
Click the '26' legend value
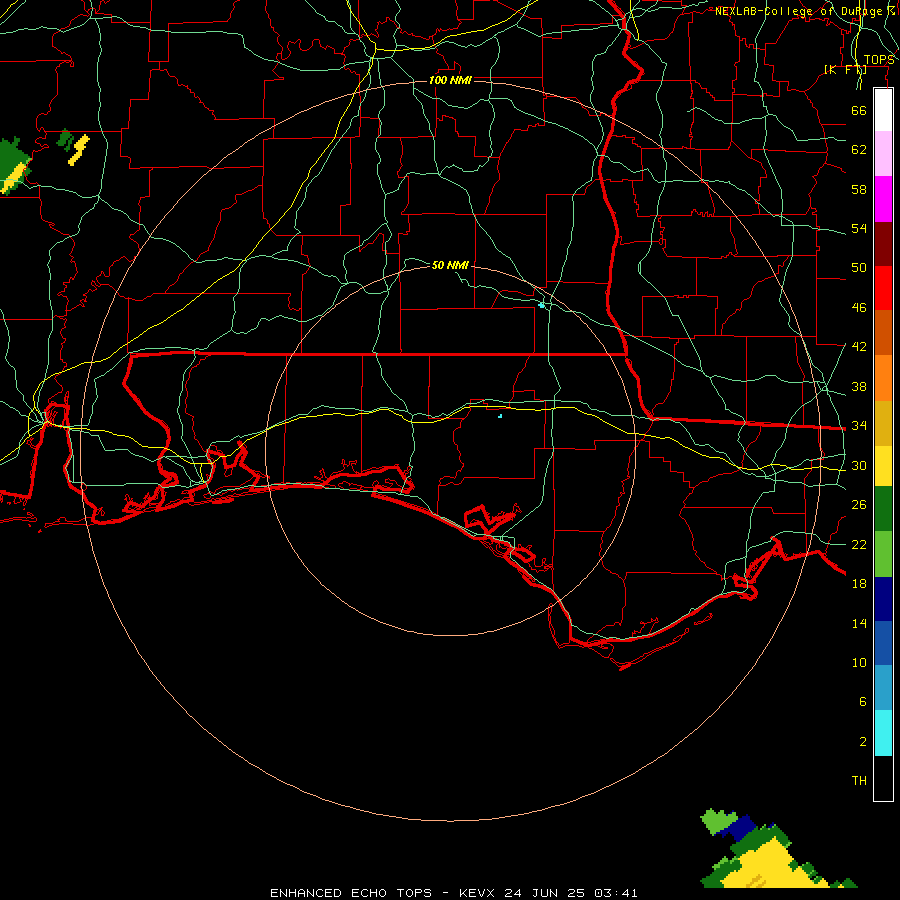tap(859, 505)
